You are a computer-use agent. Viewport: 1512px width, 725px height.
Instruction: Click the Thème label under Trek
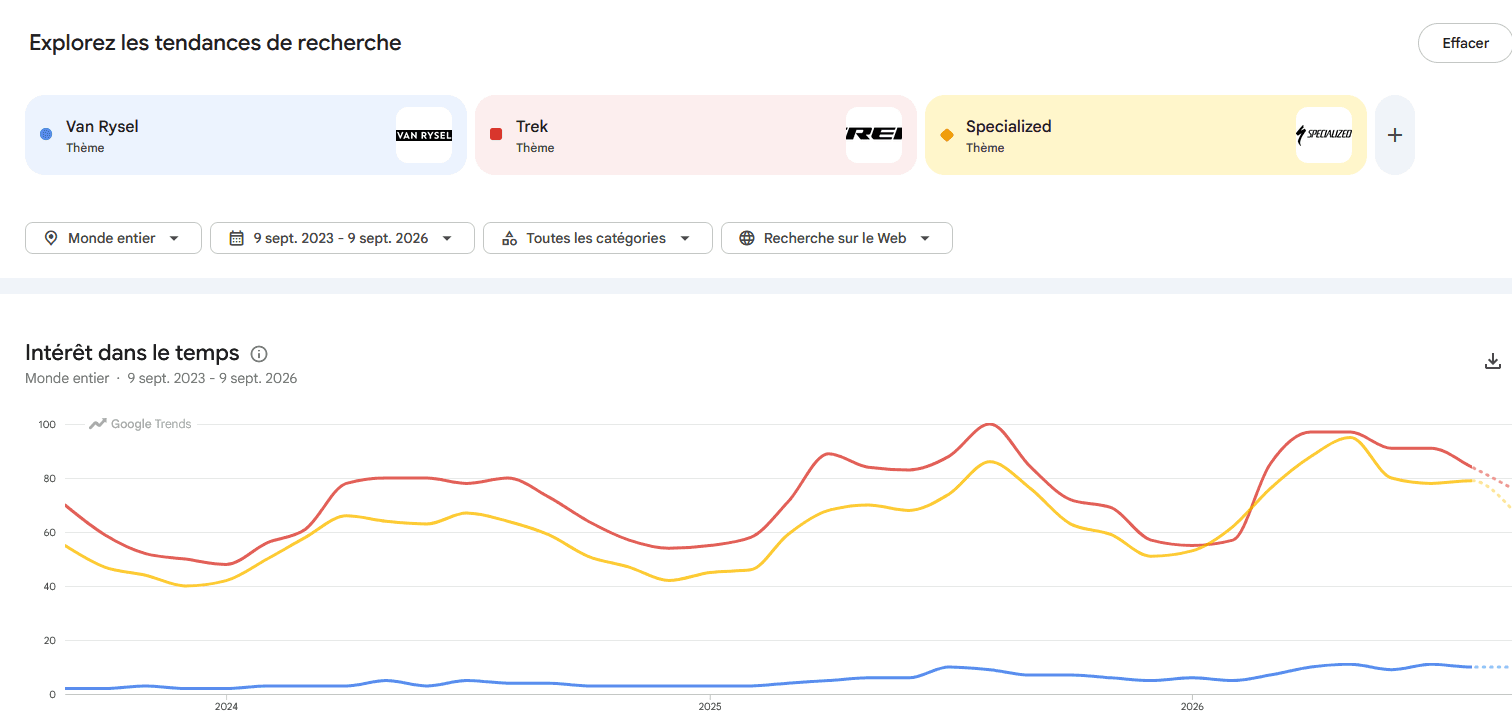click(x=535, y=148)
